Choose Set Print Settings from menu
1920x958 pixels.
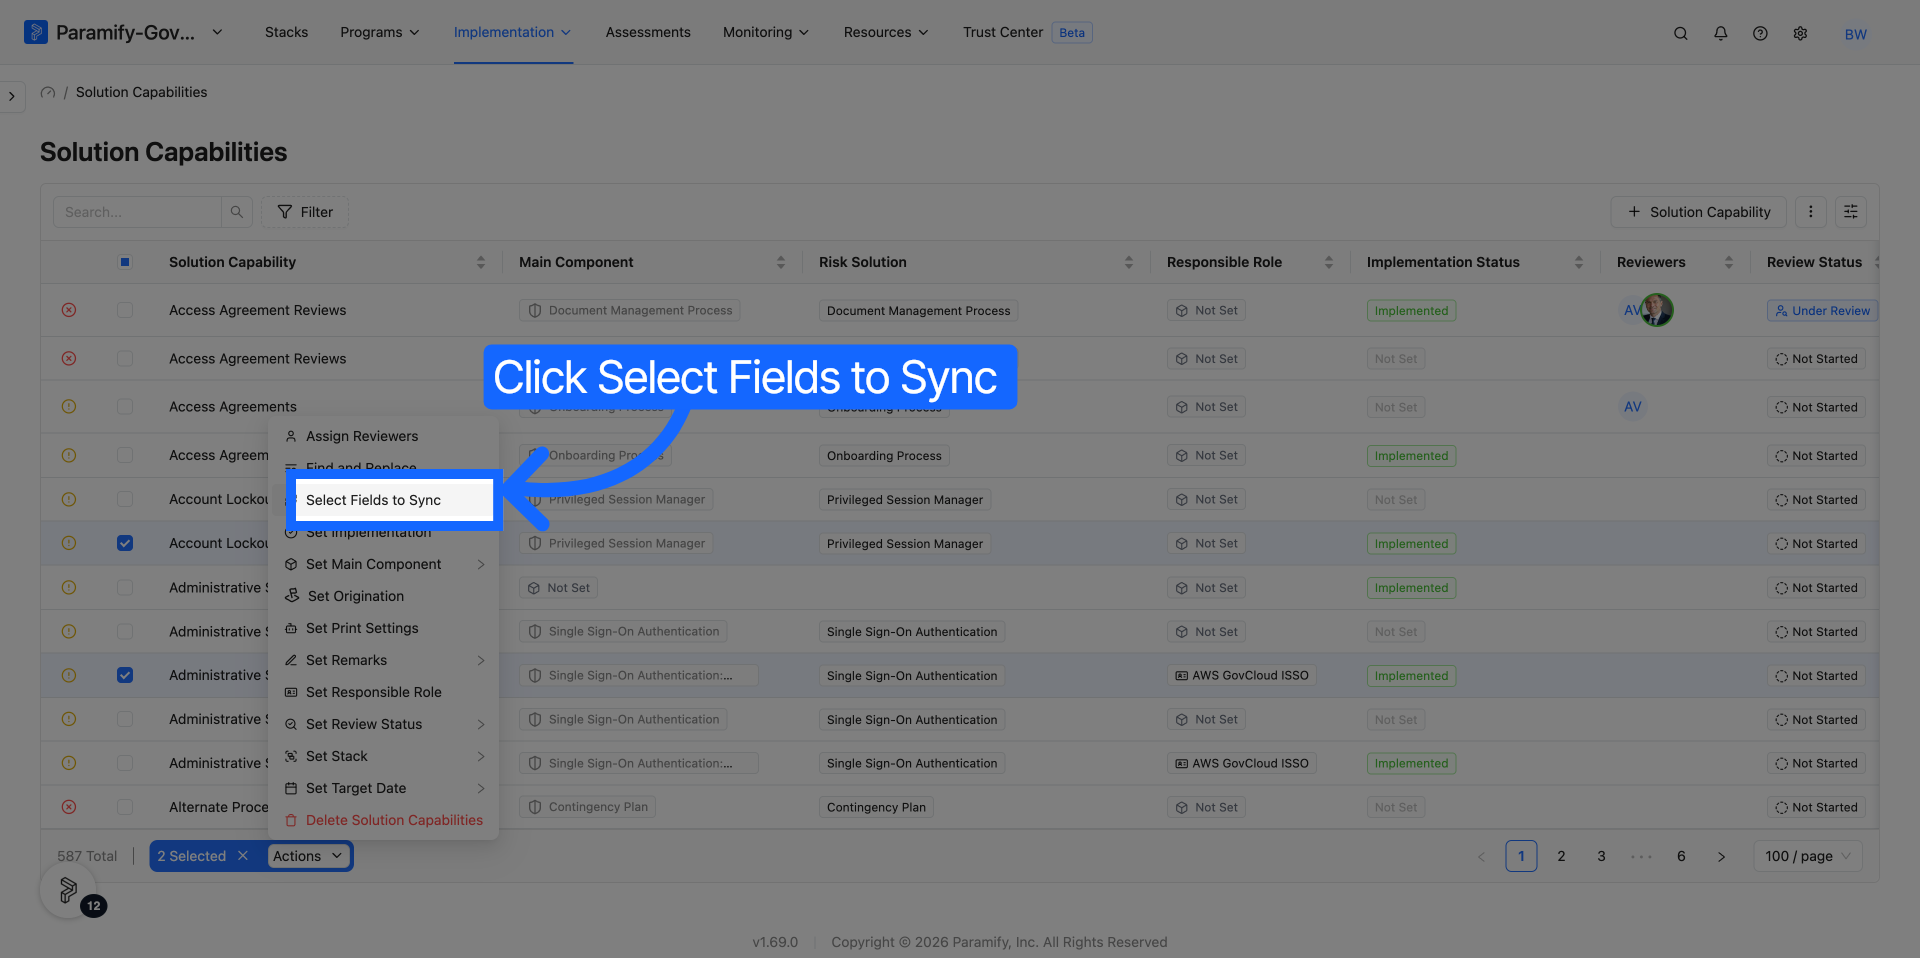click(x=385, y=628)
